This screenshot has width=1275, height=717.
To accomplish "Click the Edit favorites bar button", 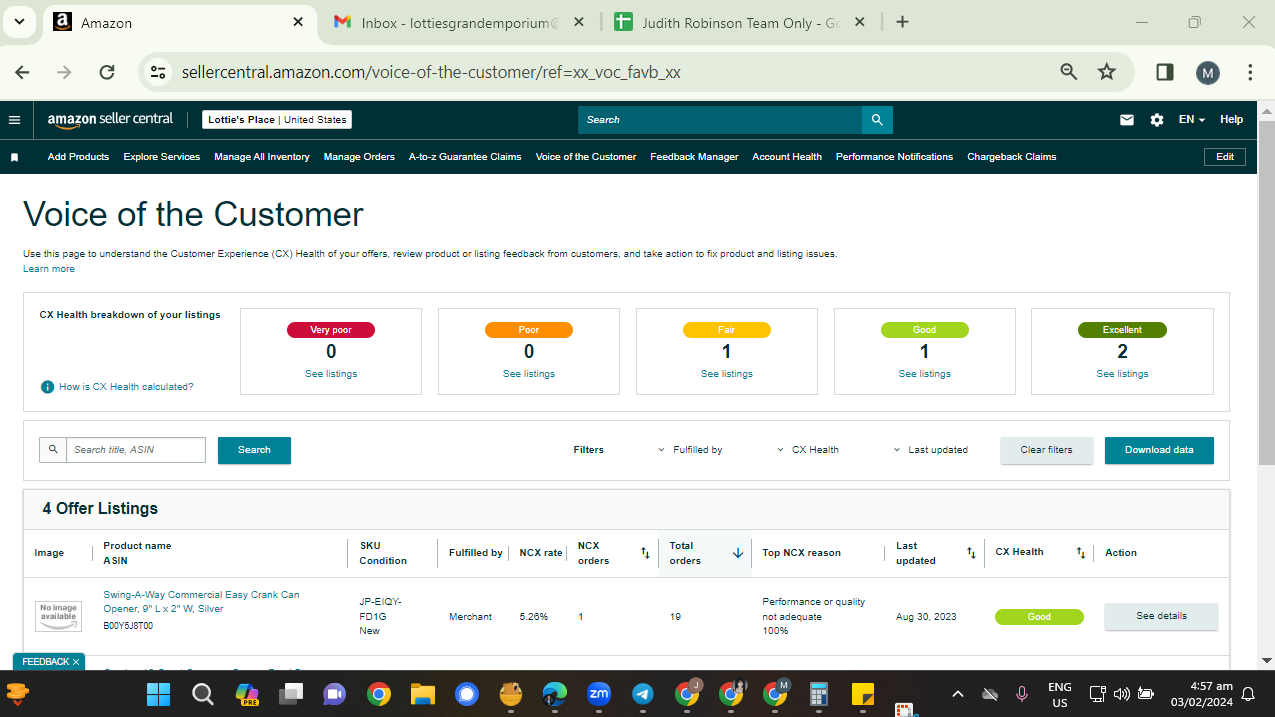I will coord(1225,157).
